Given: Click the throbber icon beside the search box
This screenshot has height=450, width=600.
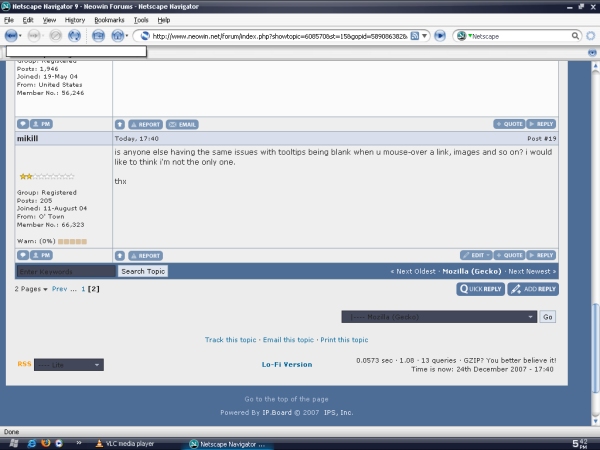Looking at the screenshot, I should [591, 36].
